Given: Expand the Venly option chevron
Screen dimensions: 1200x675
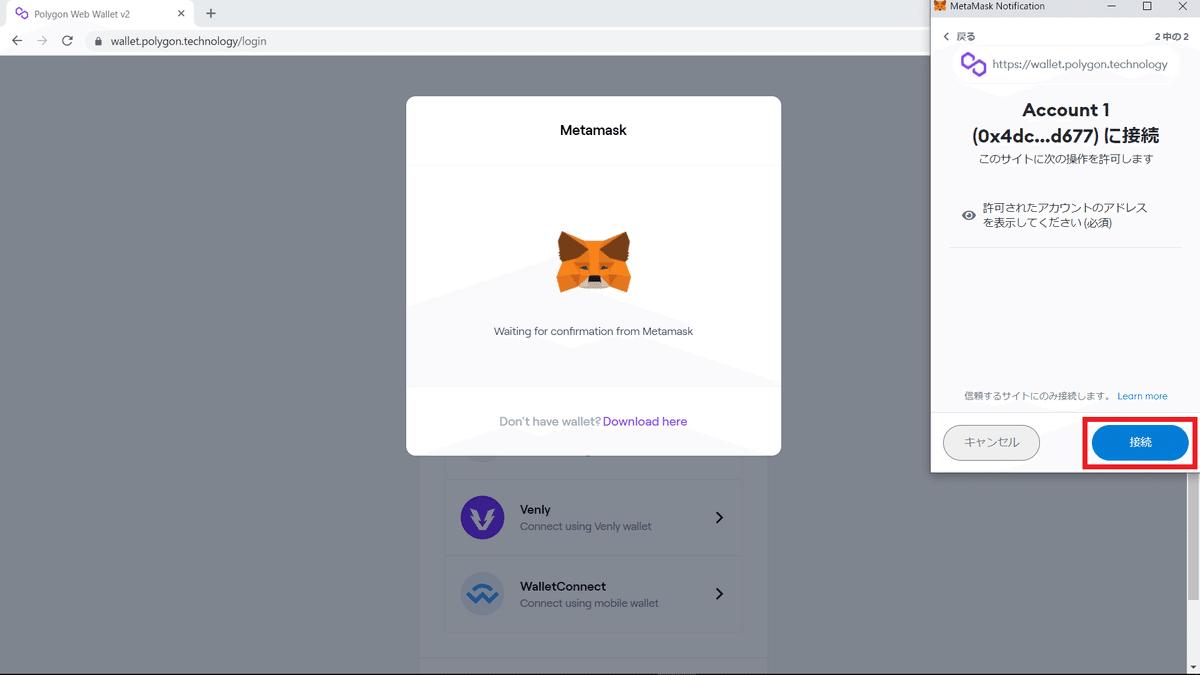Looking at the screenshot, I should (x=719, y=518).
